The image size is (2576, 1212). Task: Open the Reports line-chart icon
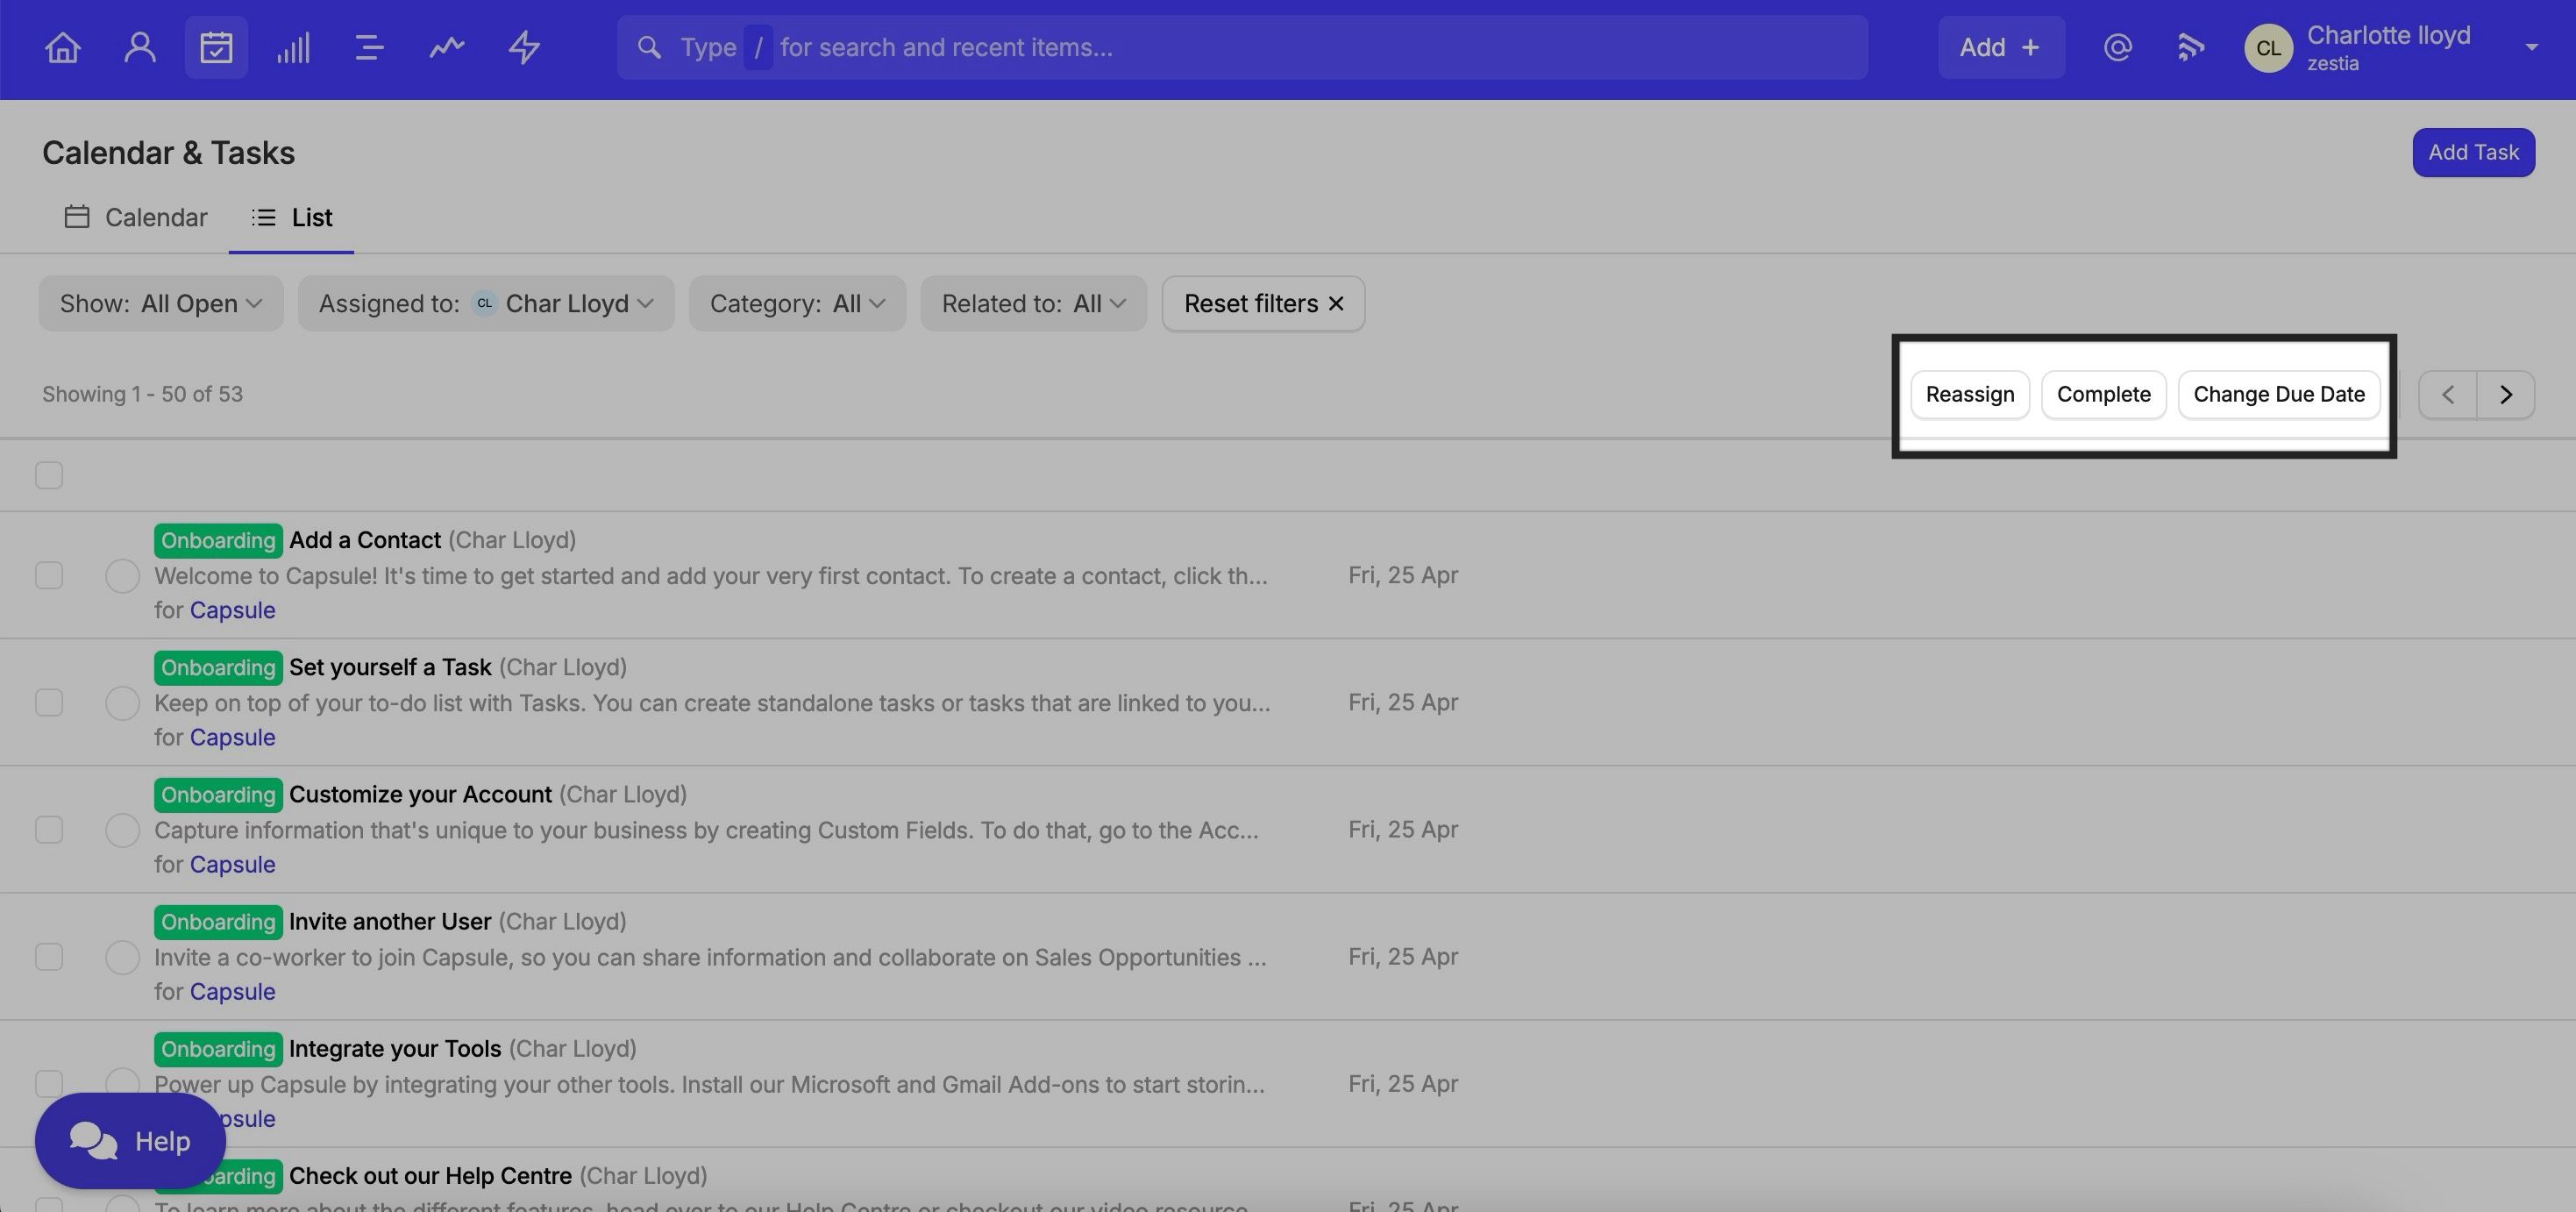[x=447, y=48]
